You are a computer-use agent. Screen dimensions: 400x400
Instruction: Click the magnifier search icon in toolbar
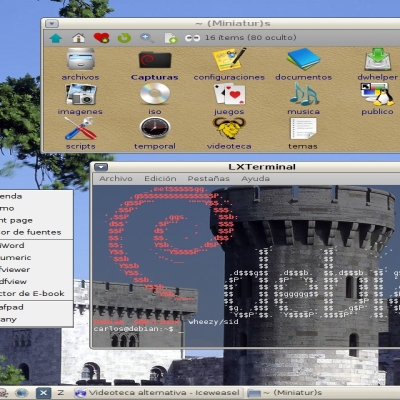pos(147,38)
